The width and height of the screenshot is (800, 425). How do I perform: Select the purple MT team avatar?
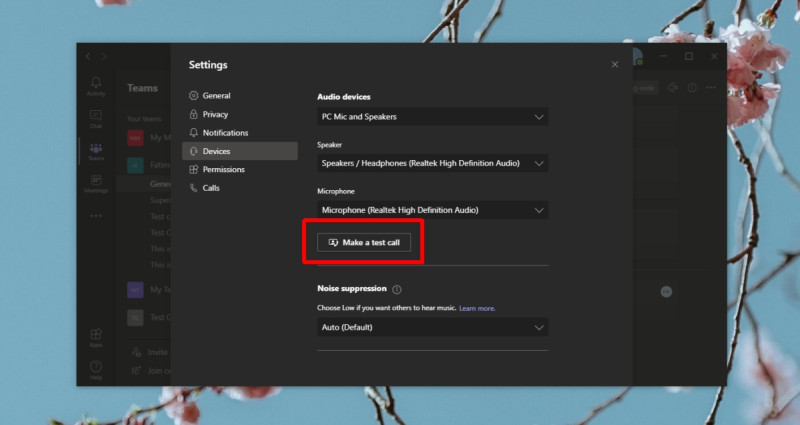135,290
